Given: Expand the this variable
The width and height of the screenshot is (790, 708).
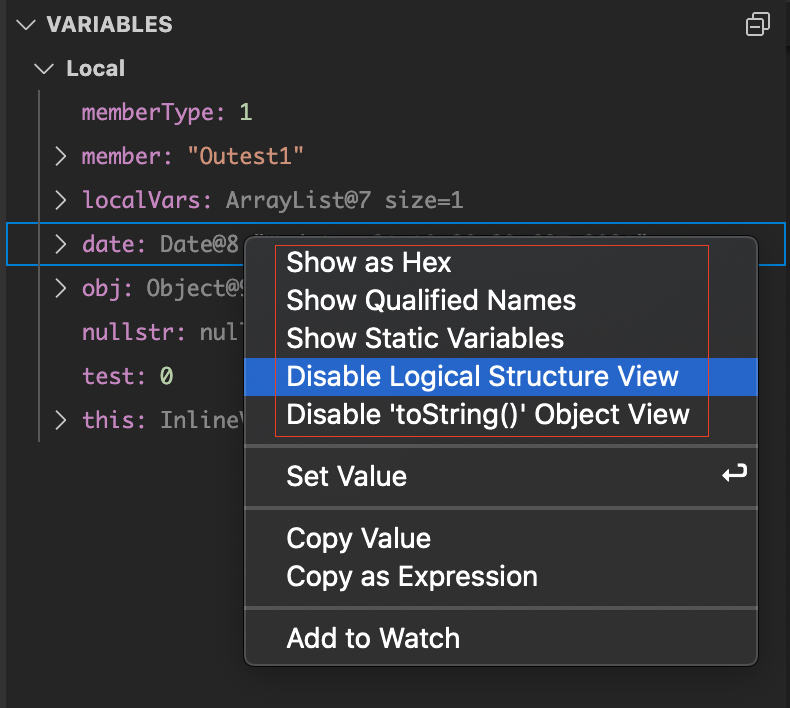Looking at the screenshot, I should [60, 420].
